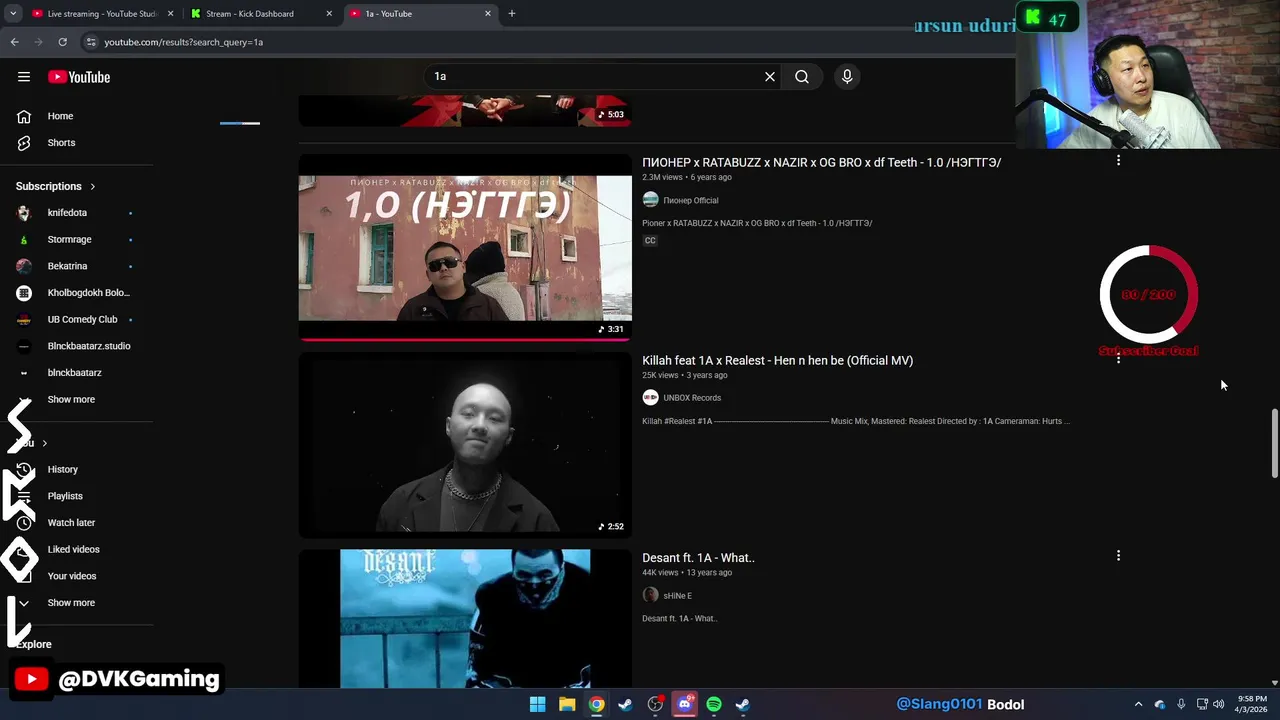The height and width of the screenshot is (720, 1280).
Task: Open Desant What.. video thumbnail
Action: [465, 618]
